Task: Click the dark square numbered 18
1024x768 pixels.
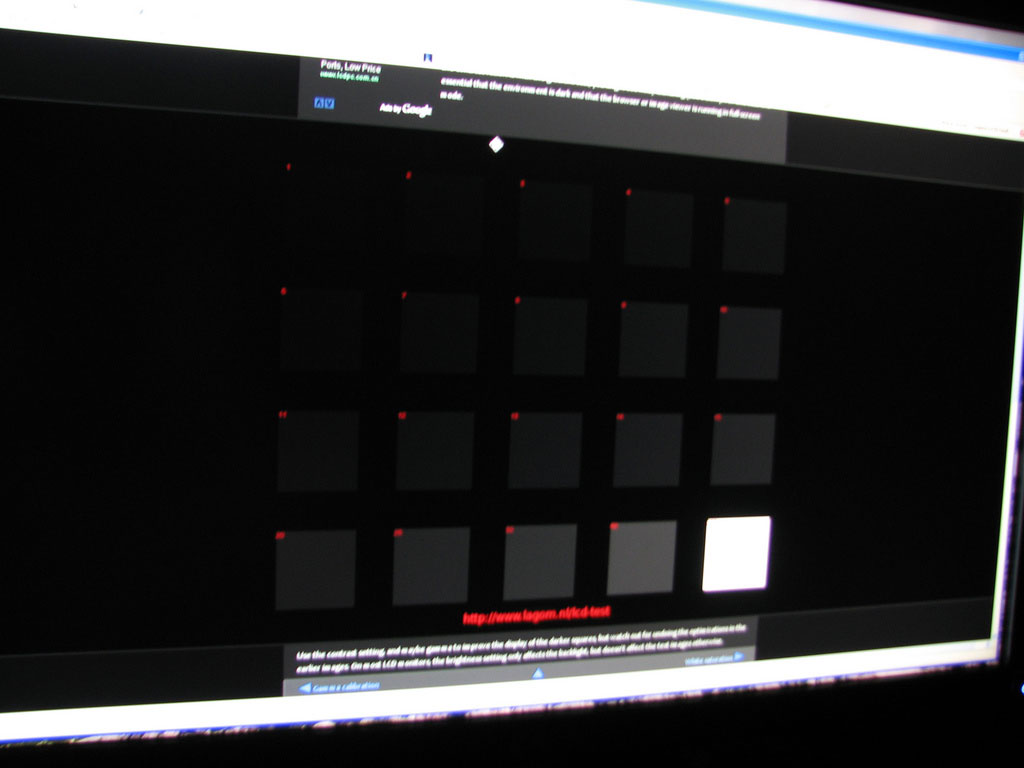Action: click(x=539, y=562)
